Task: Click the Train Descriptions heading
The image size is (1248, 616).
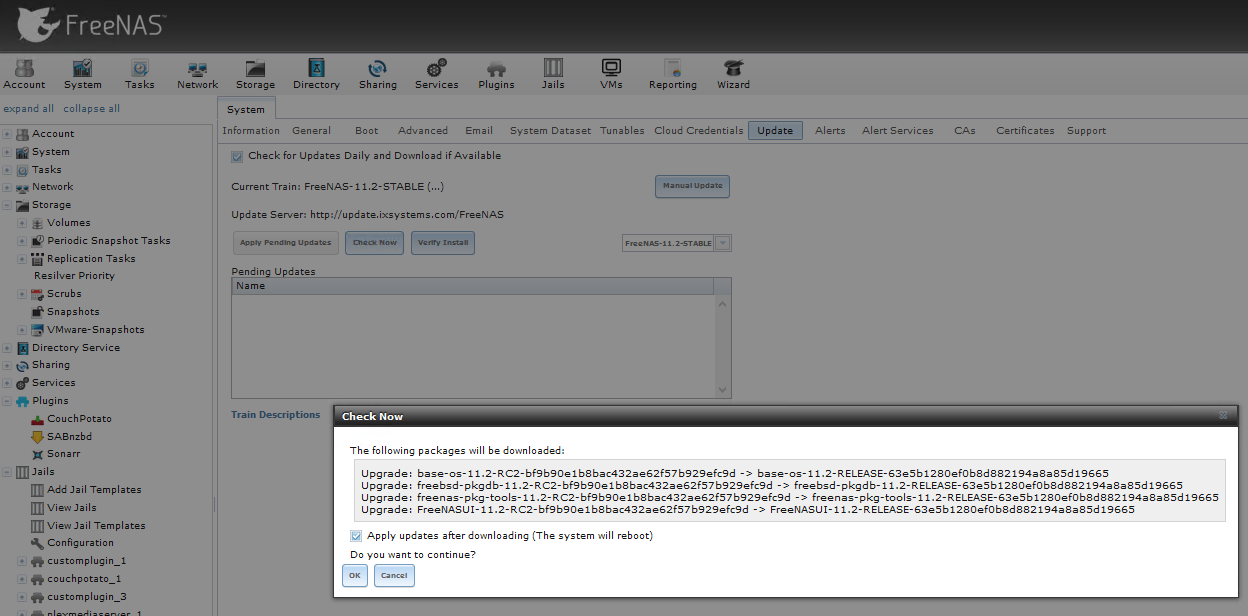Action: pyautogui.click(x=275, y=415)
